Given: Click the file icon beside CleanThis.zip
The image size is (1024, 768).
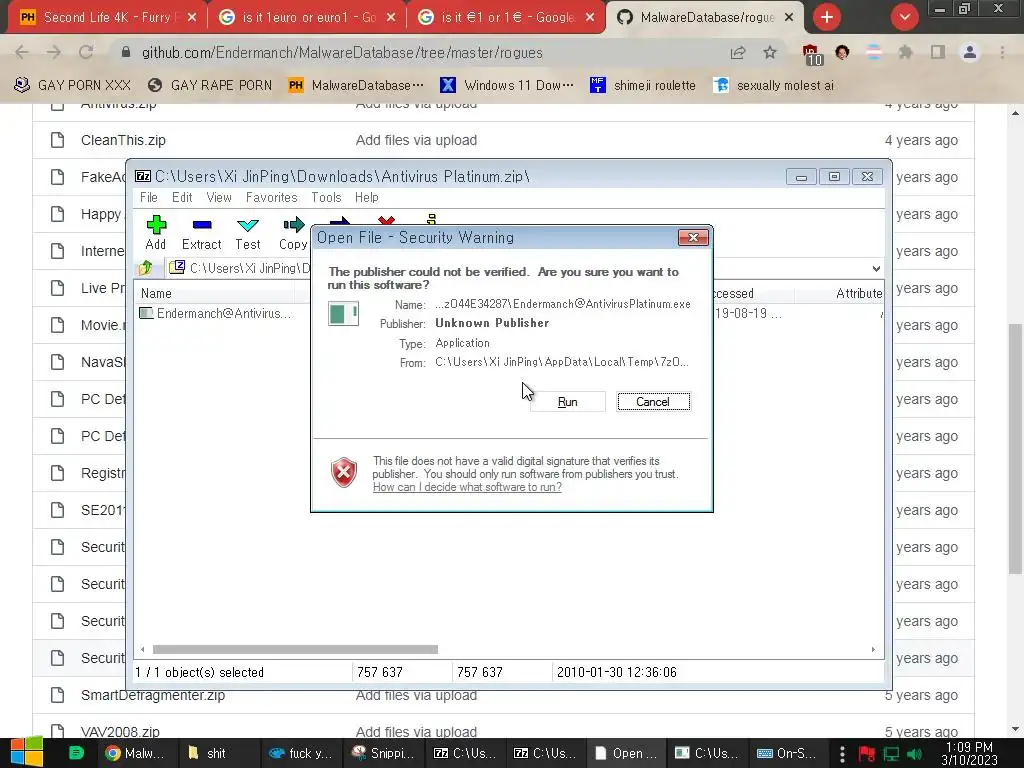Looking at the screenshot, I should pos(57,140).
